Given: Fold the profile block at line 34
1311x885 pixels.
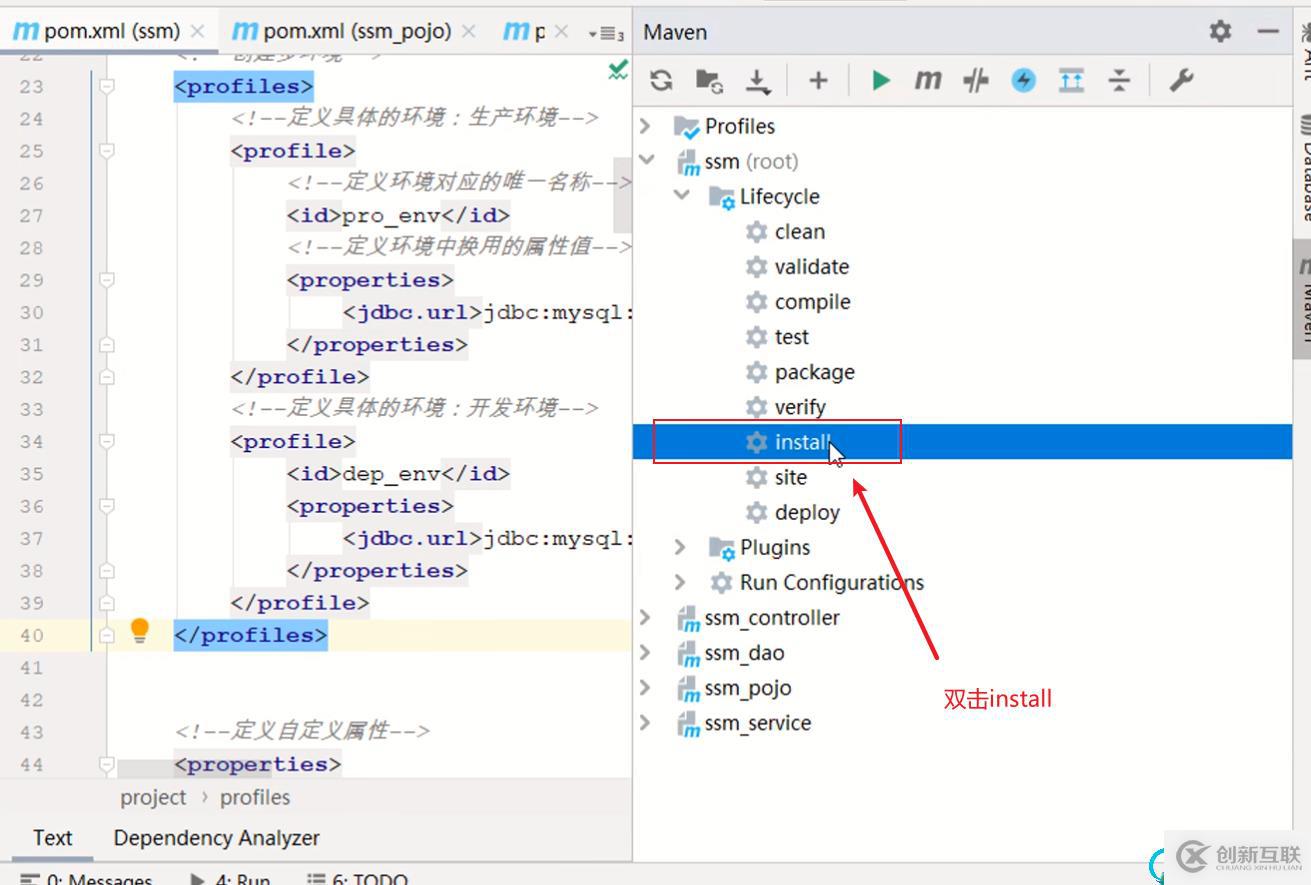Looking at the screenshot, I should [106, 441].
